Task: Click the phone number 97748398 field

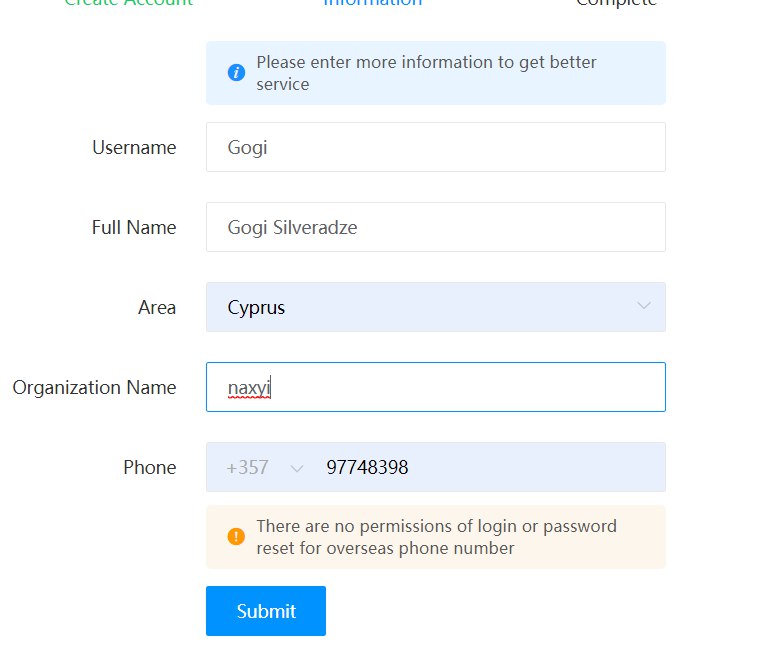Action: coord(489,467)
